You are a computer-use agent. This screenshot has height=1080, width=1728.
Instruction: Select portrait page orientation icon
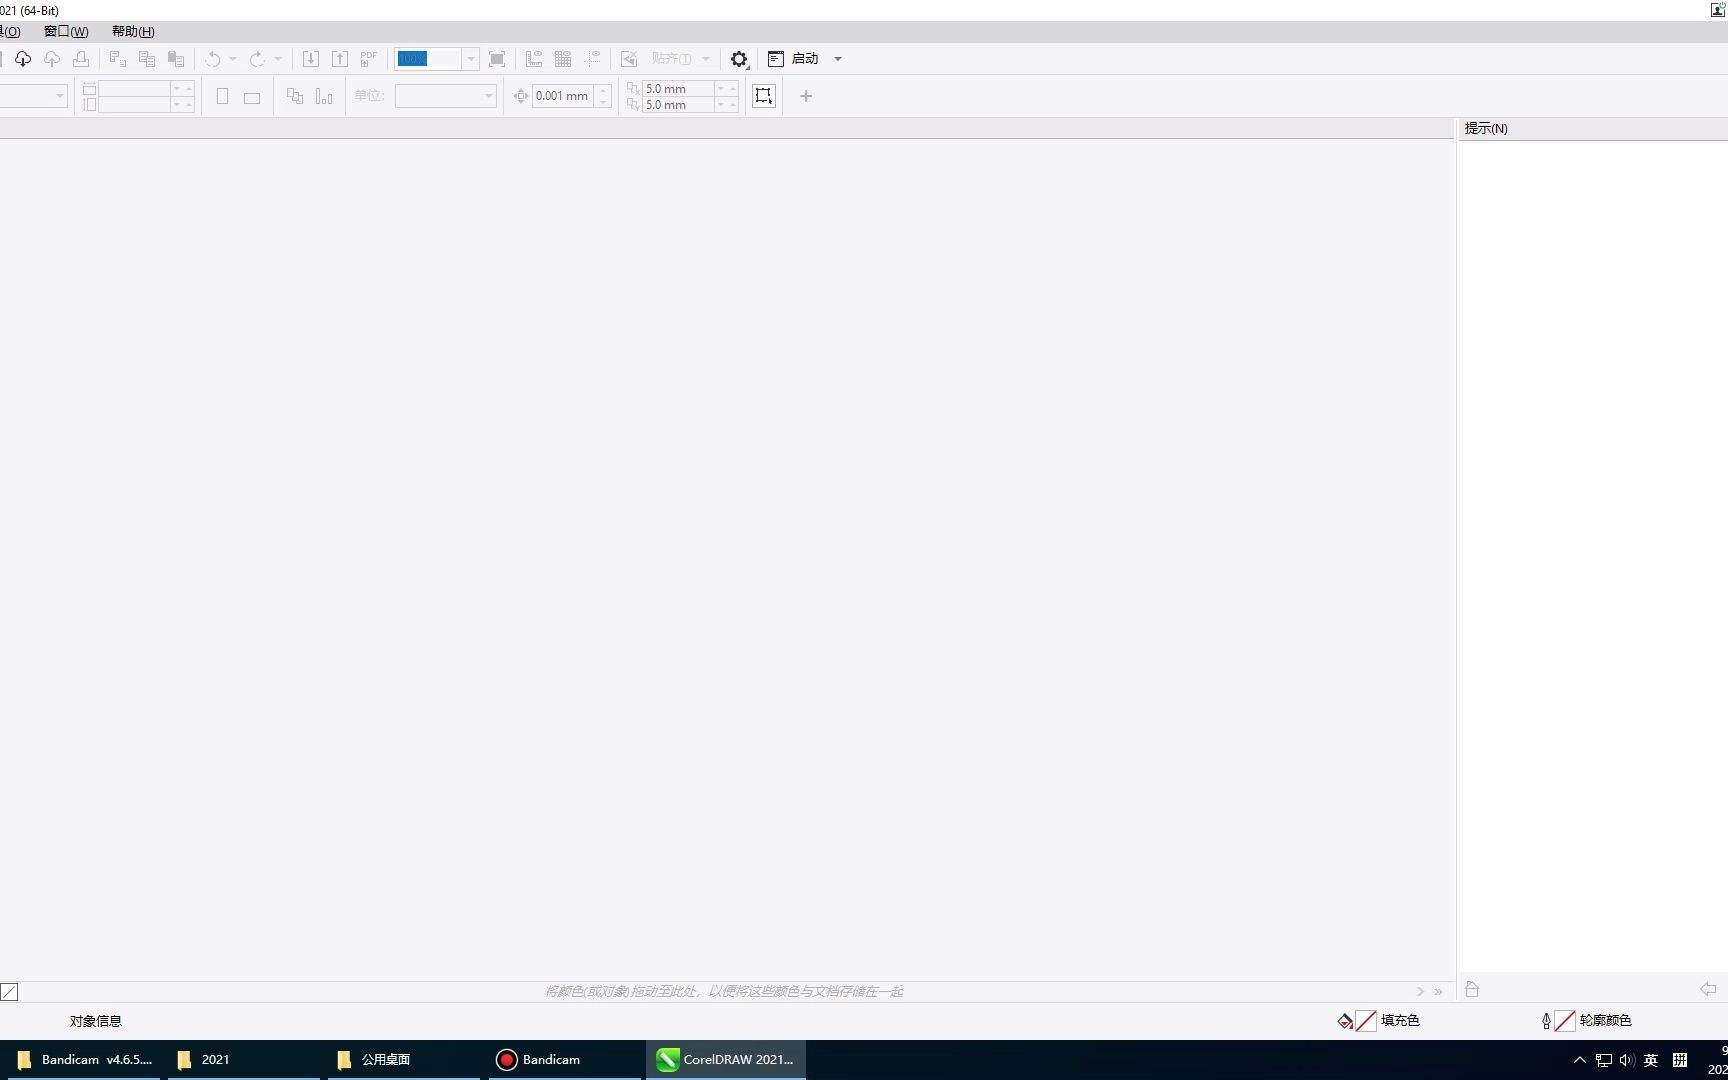[223, 96]
